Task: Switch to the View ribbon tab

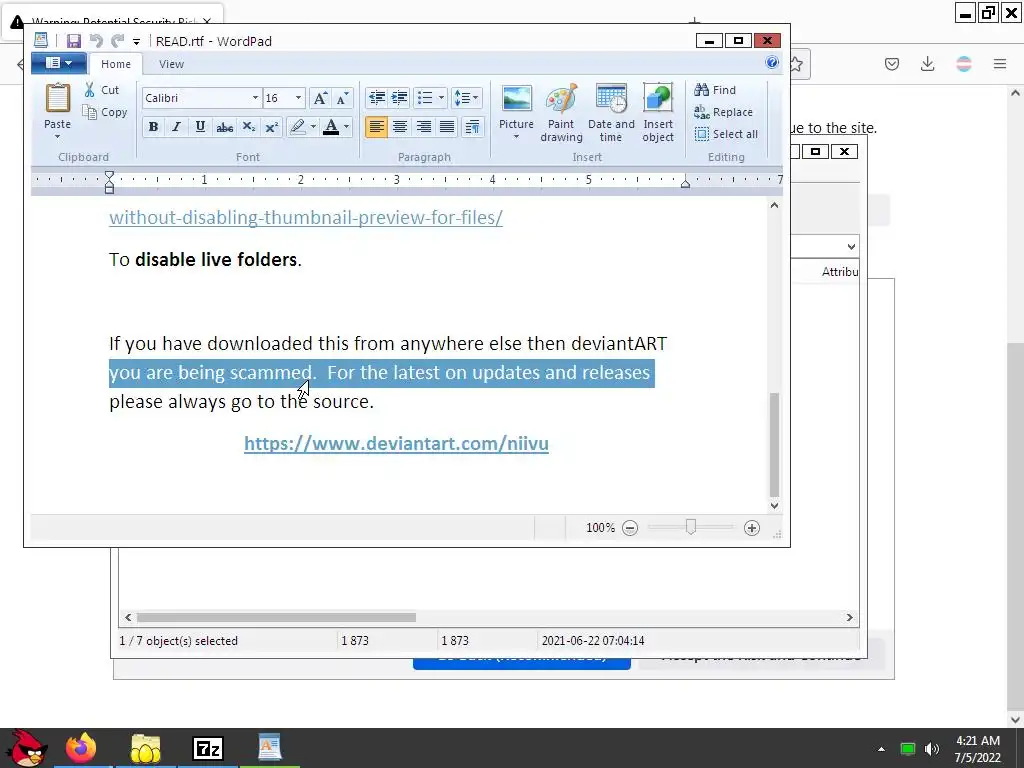Action: pyautogui.click(x=171, y=64)
